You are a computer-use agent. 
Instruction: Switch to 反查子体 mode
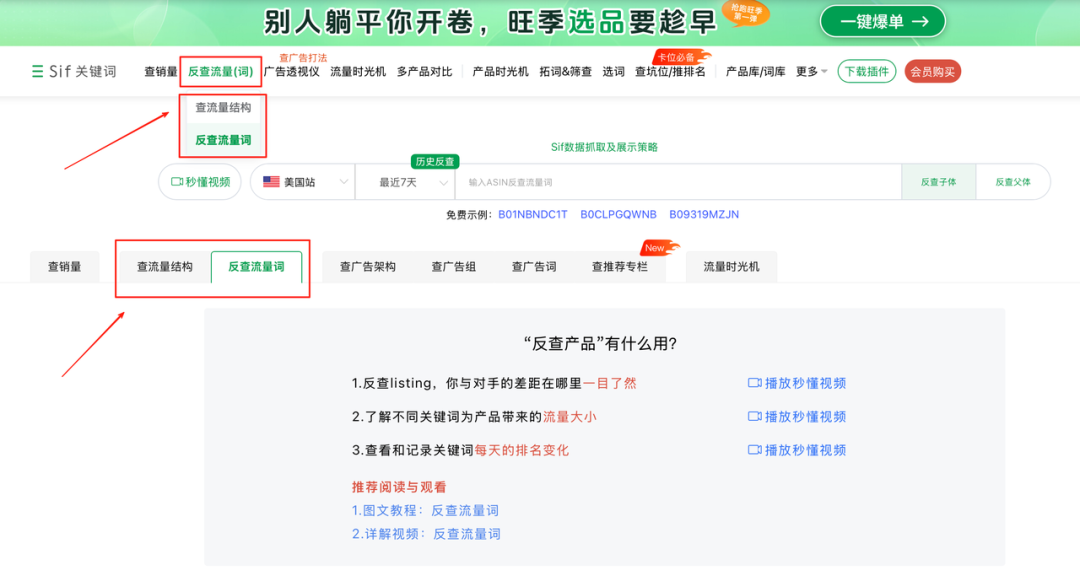938,182
